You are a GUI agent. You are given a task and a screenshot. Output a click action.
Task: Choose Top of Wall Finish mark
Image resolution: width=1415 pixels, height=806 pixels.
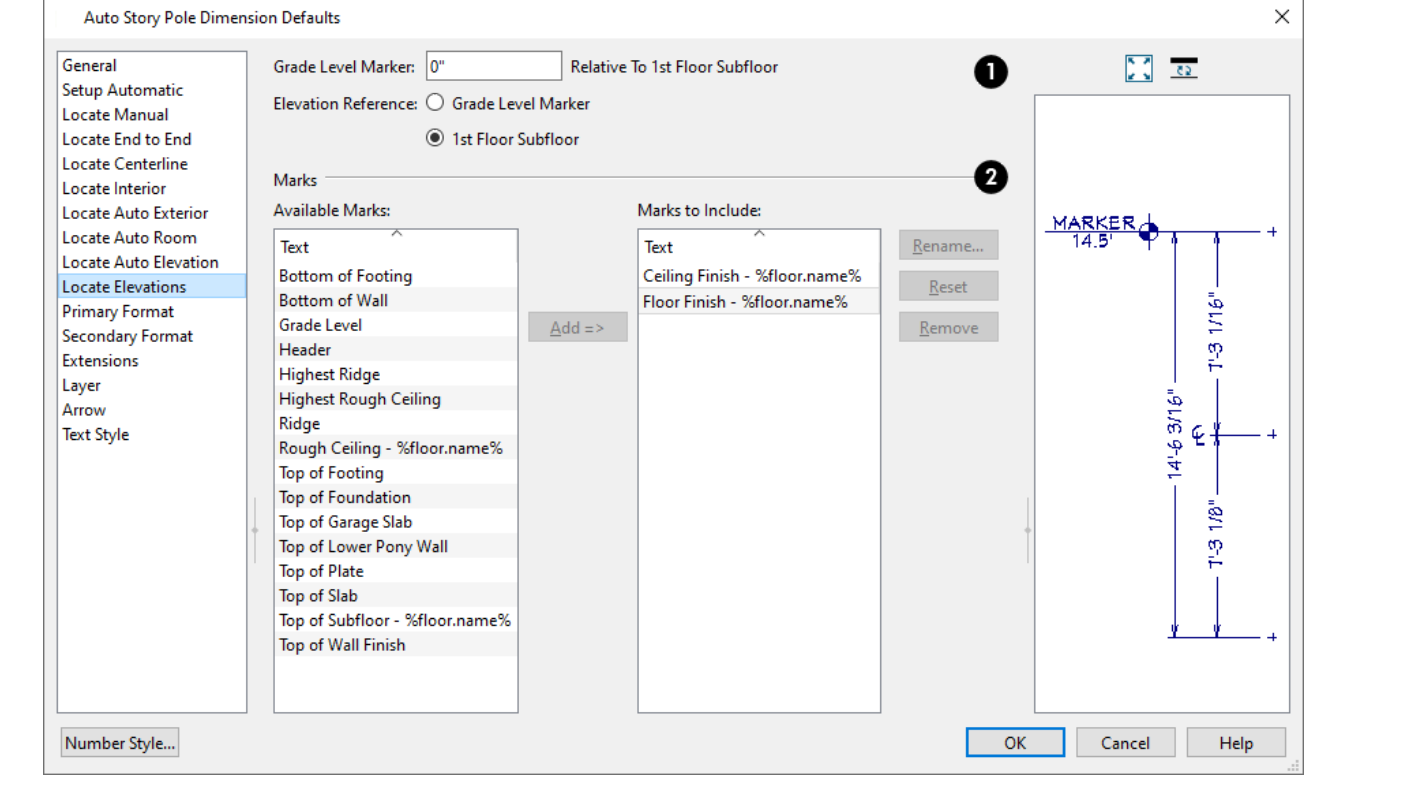tap(342, 645)
